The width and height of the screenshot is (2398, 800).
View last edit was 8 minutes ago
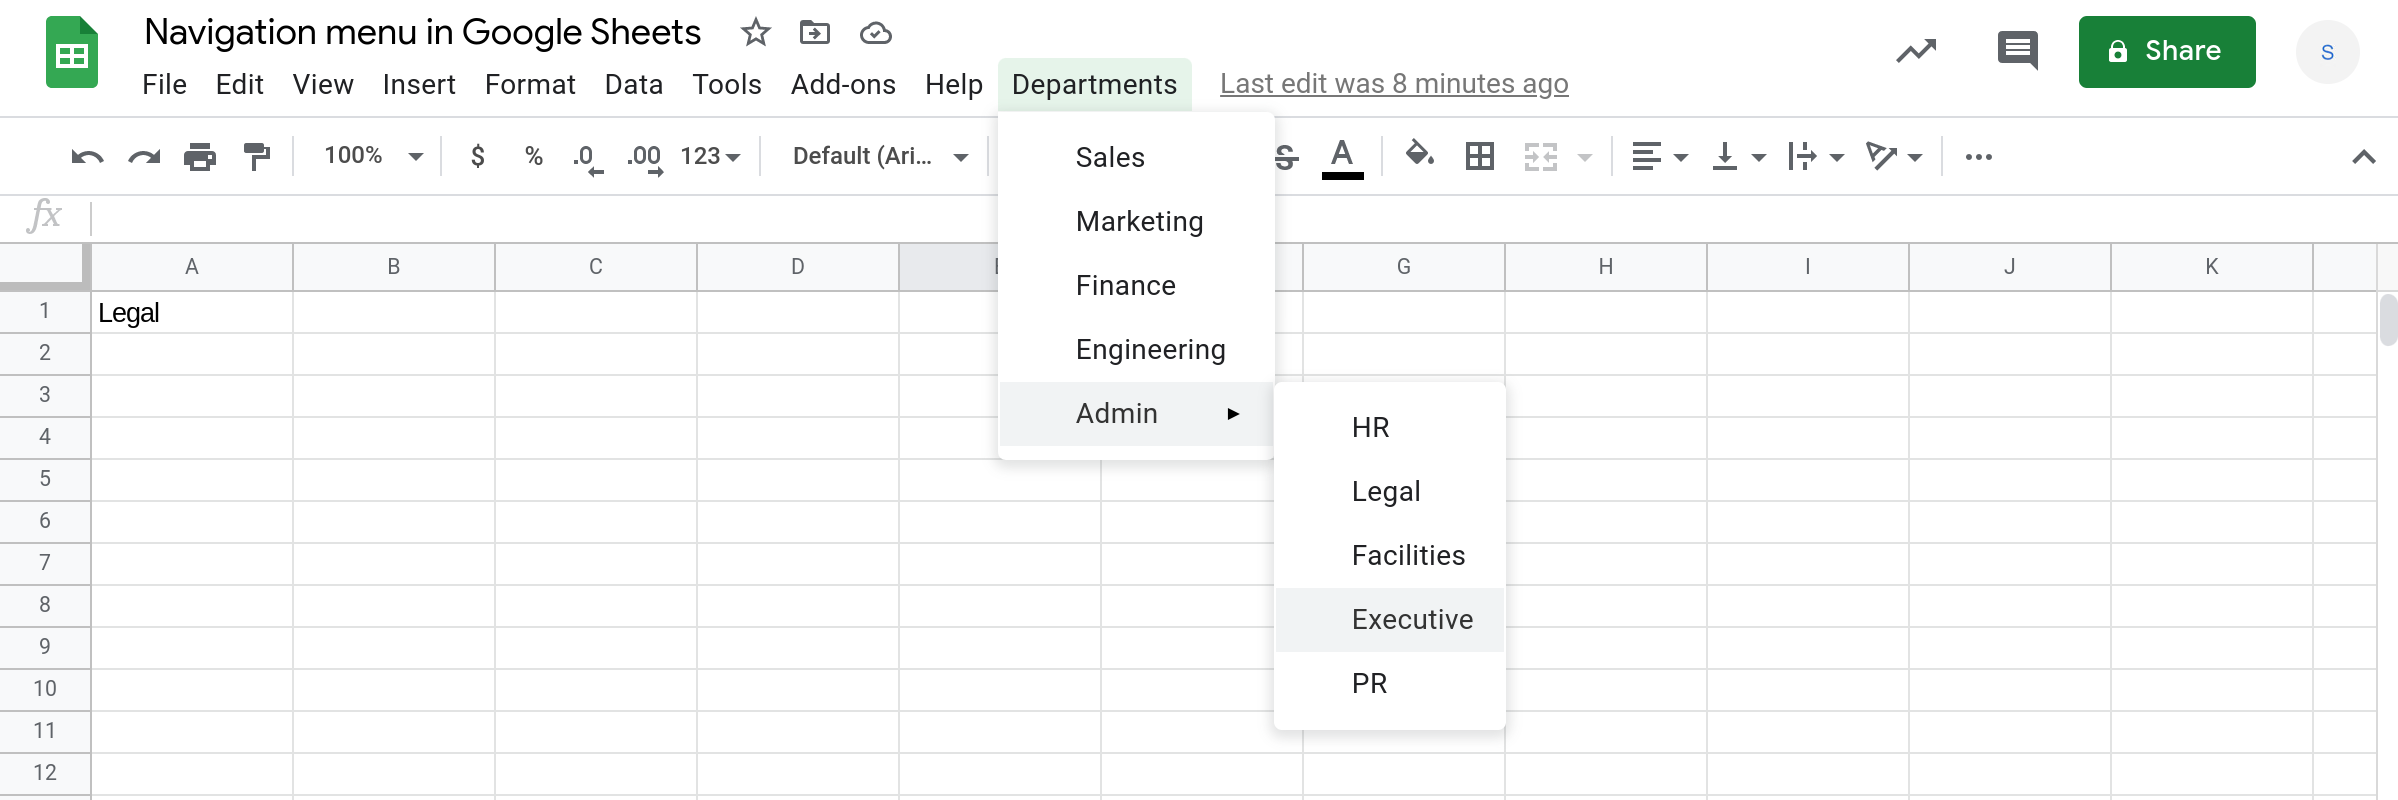1394,84
